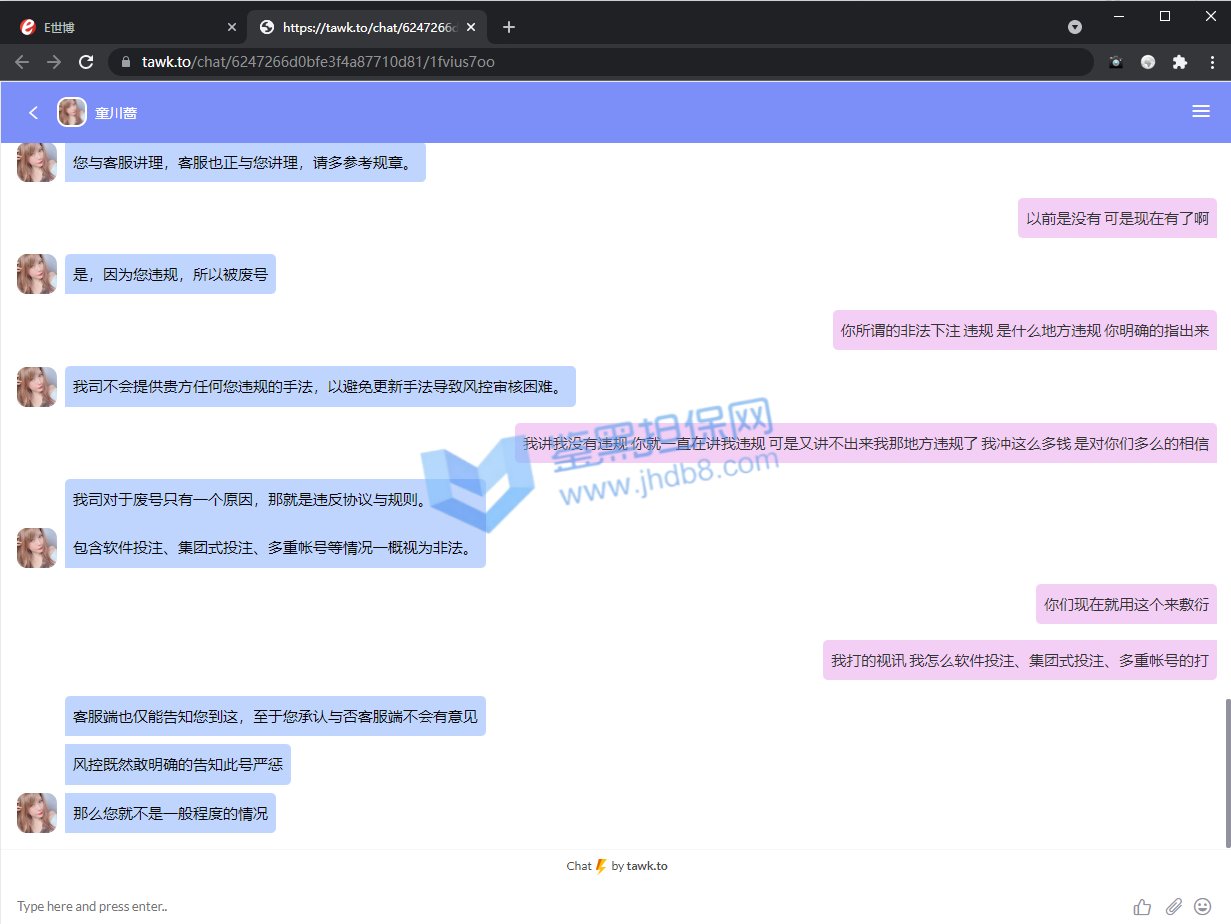Click the camera extension icon in toolbar
The height and width of the screenshot is (924, 1231).
click(1116, 62)
